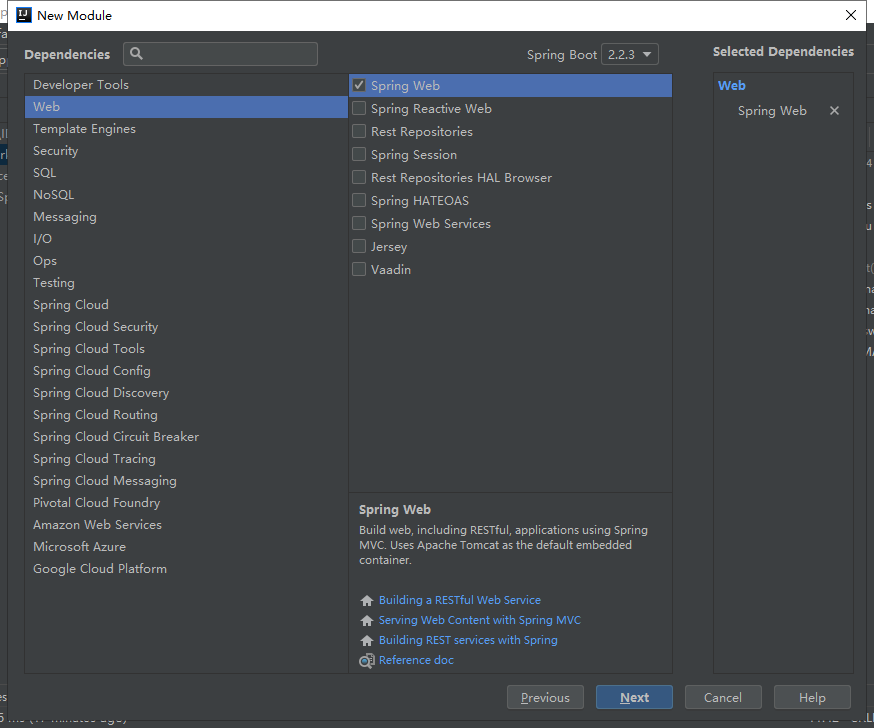Open the Building a RESTful Web Service link
874x728 pixels.
click(x=459, y=600)
